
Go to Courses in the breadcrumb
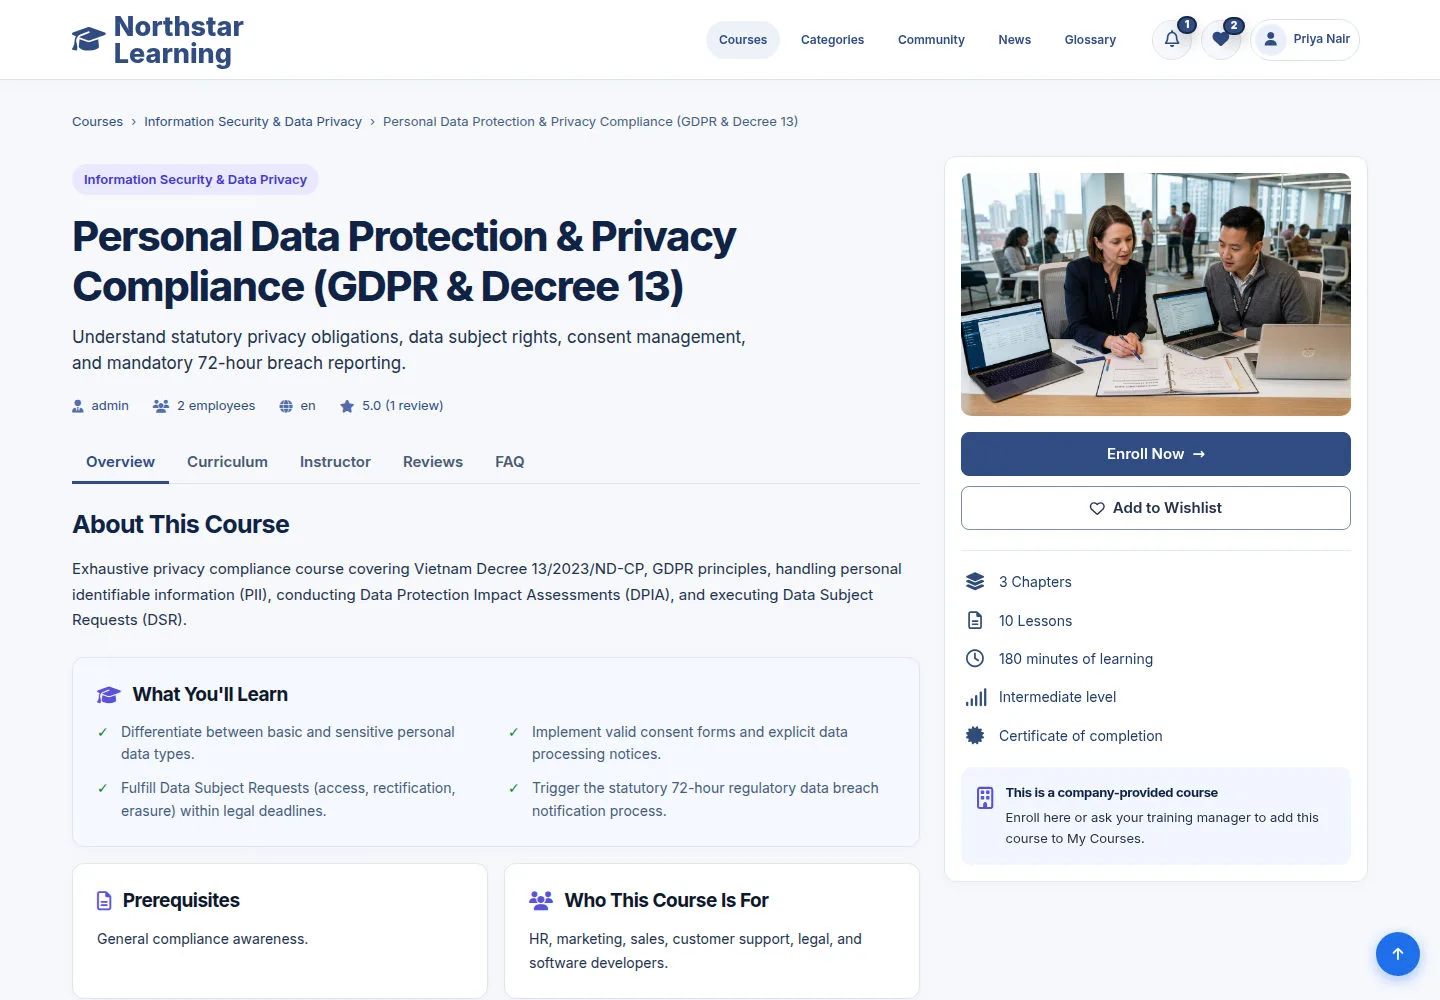97,122
